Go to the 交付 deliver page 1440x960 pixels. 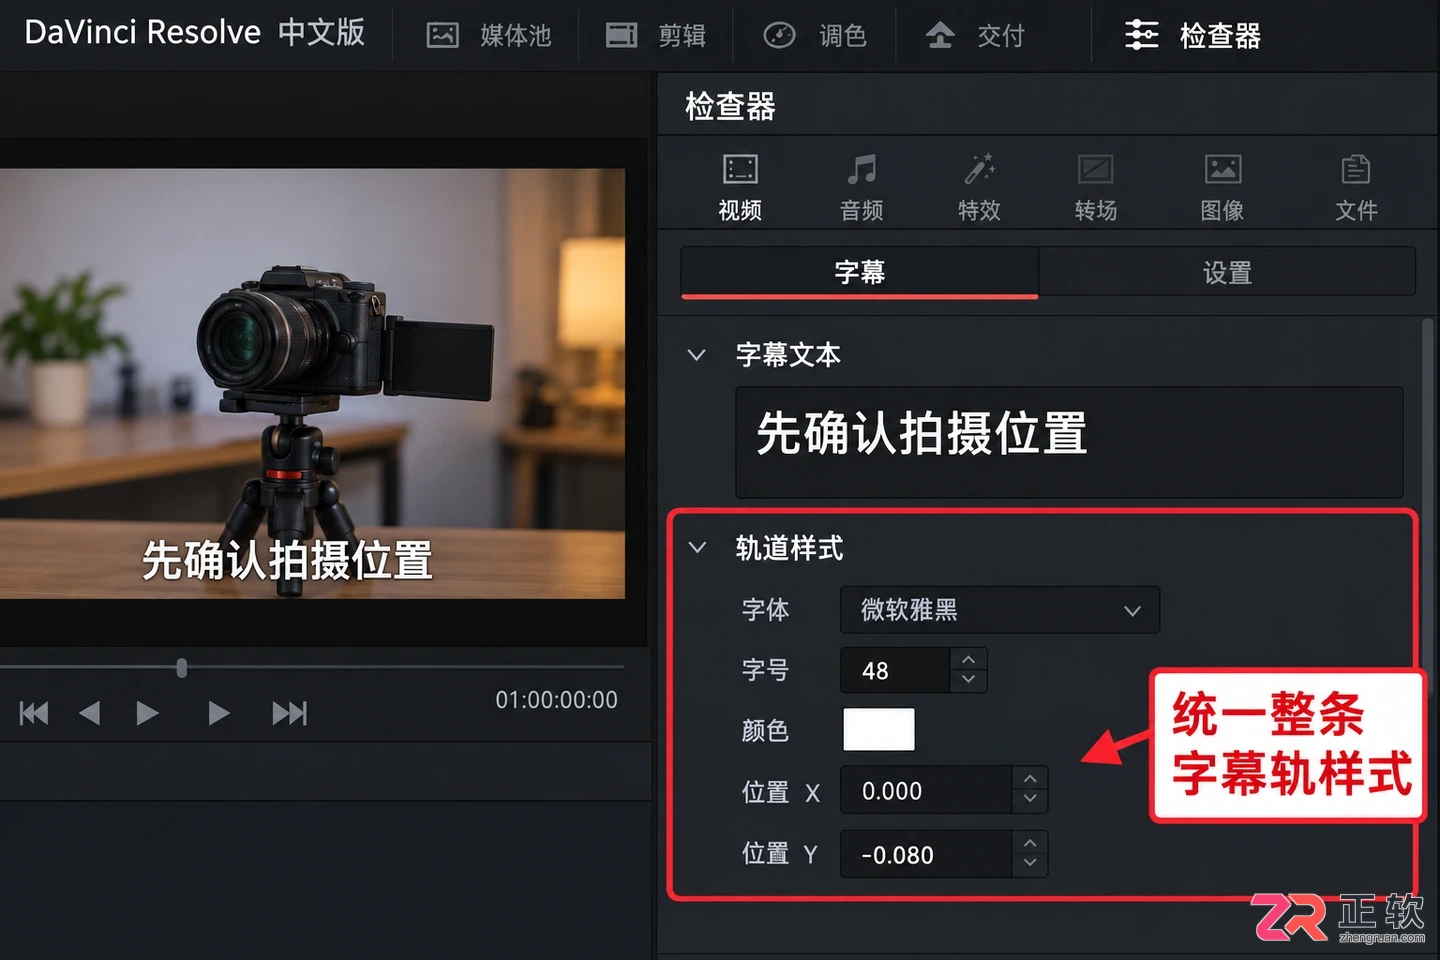(975, 36)
